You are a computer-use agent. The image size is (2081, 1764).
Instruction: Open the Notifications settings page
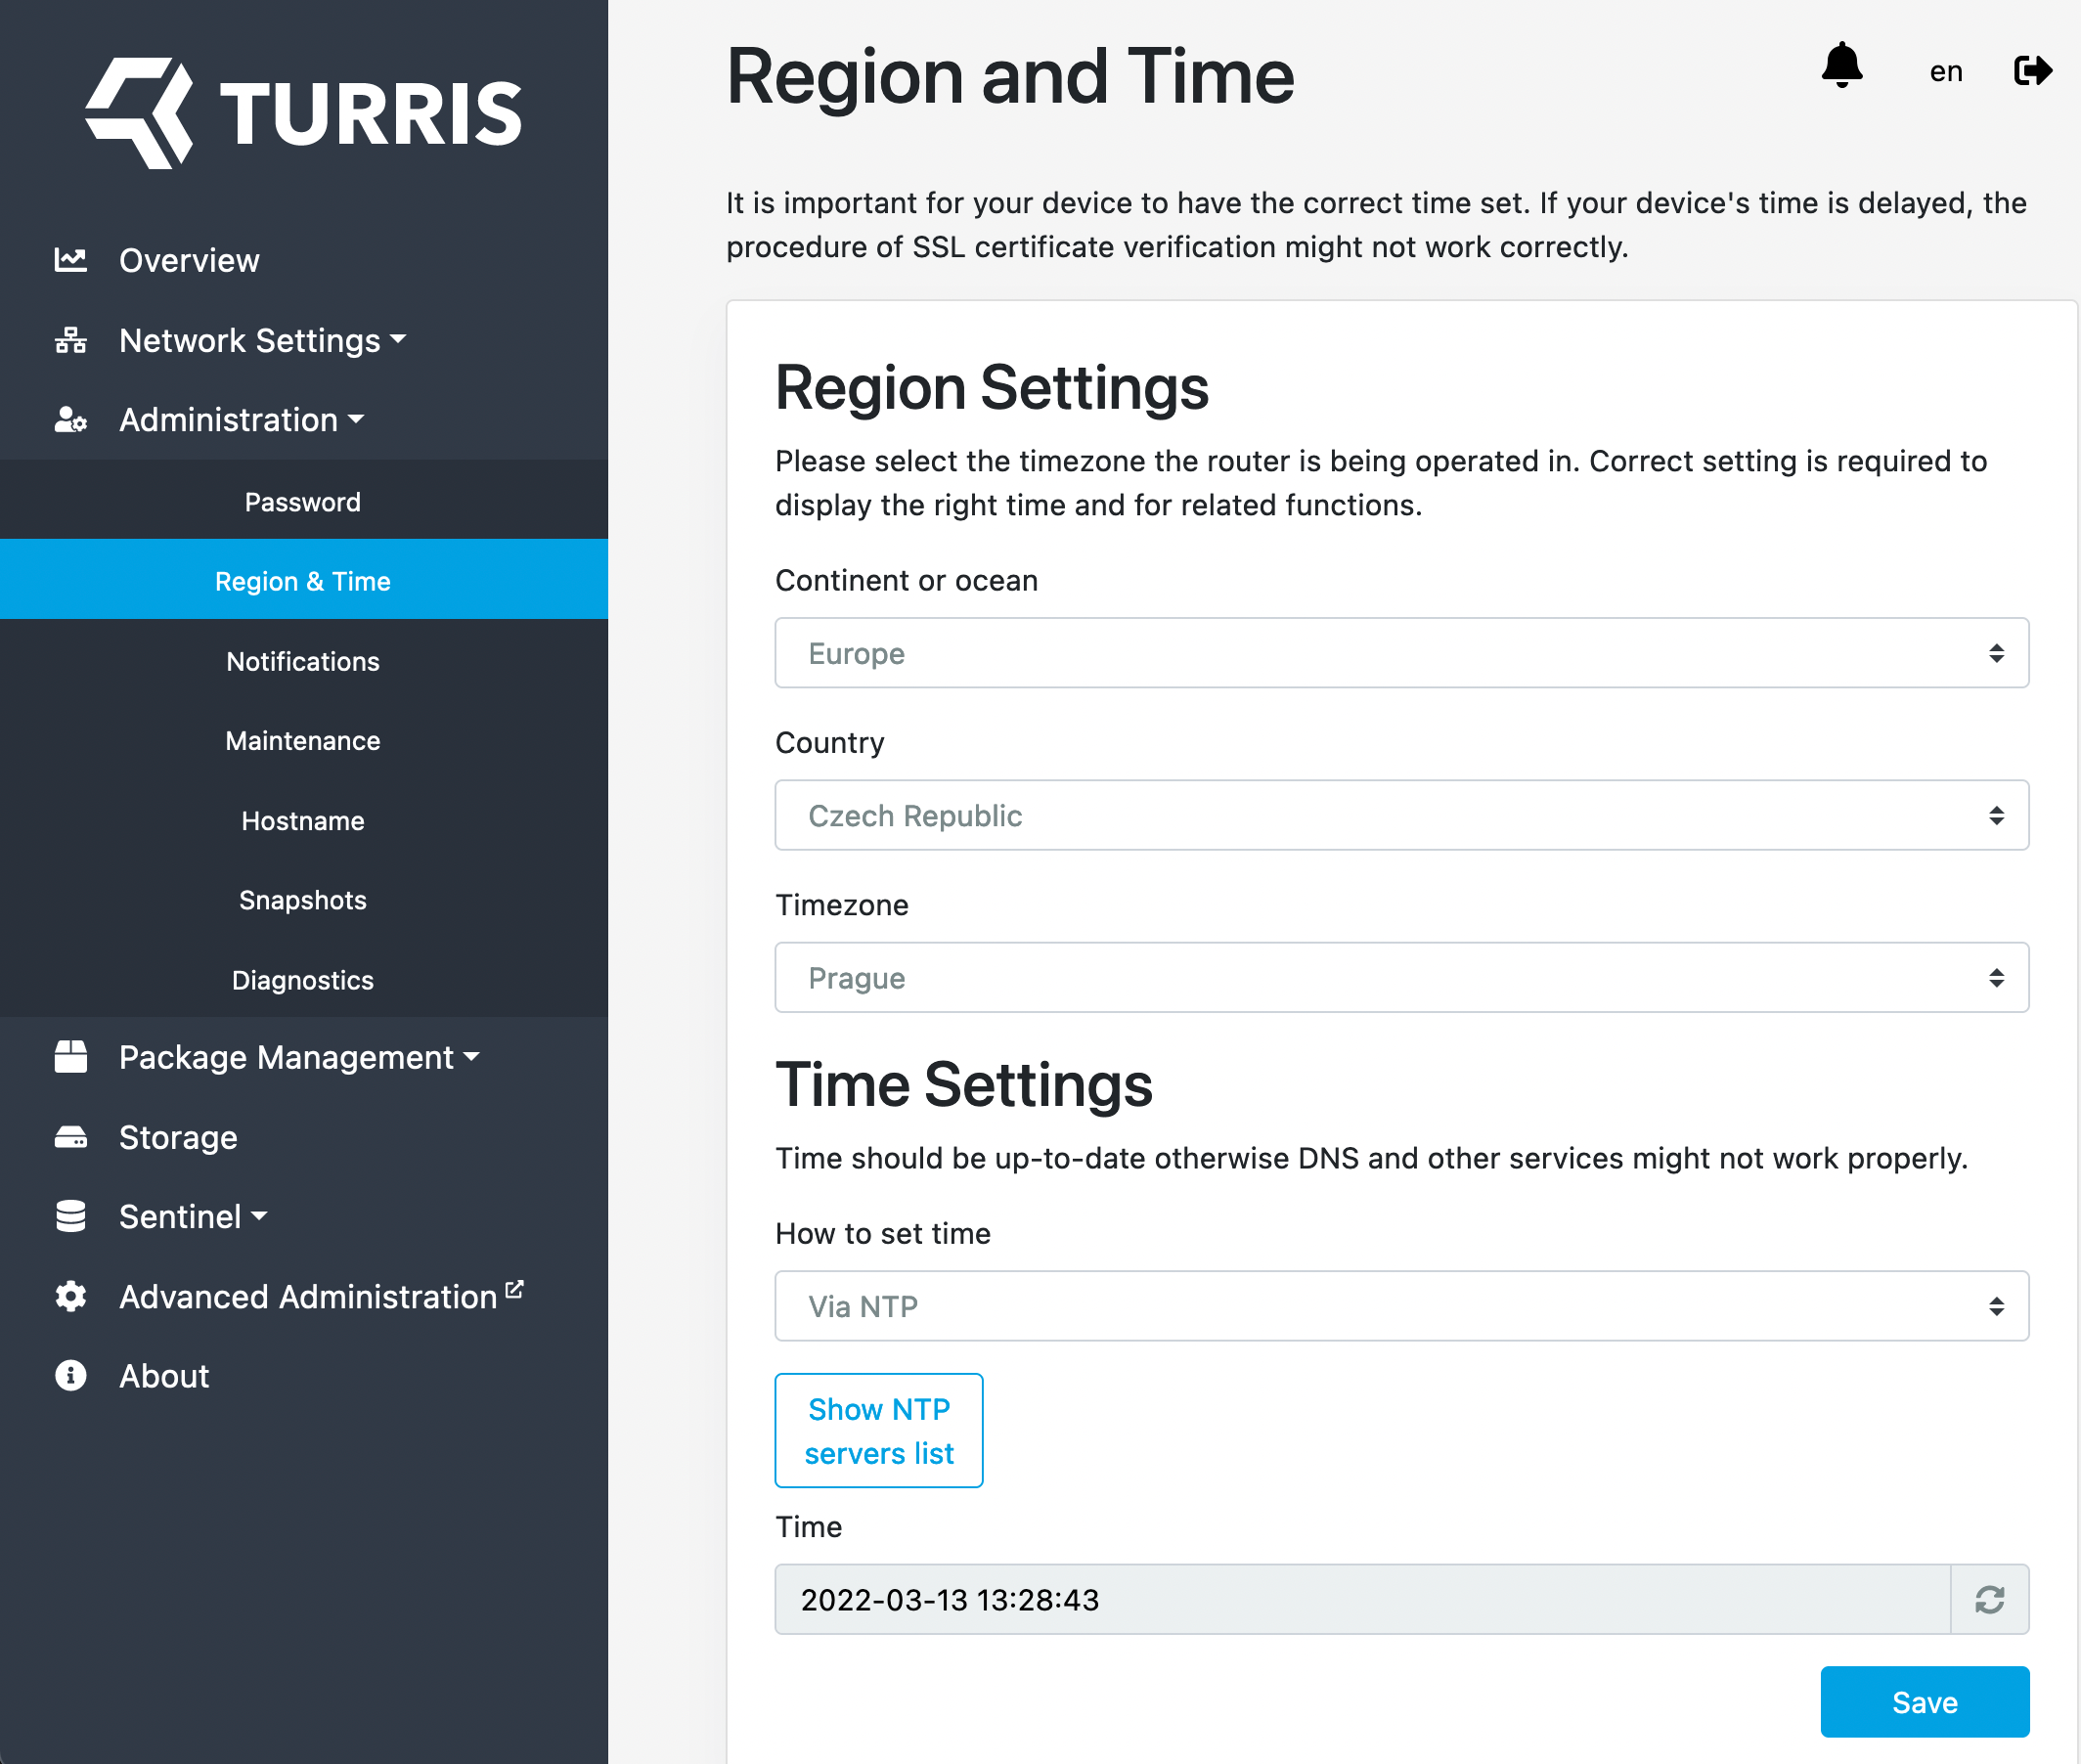tap(303, 661)
